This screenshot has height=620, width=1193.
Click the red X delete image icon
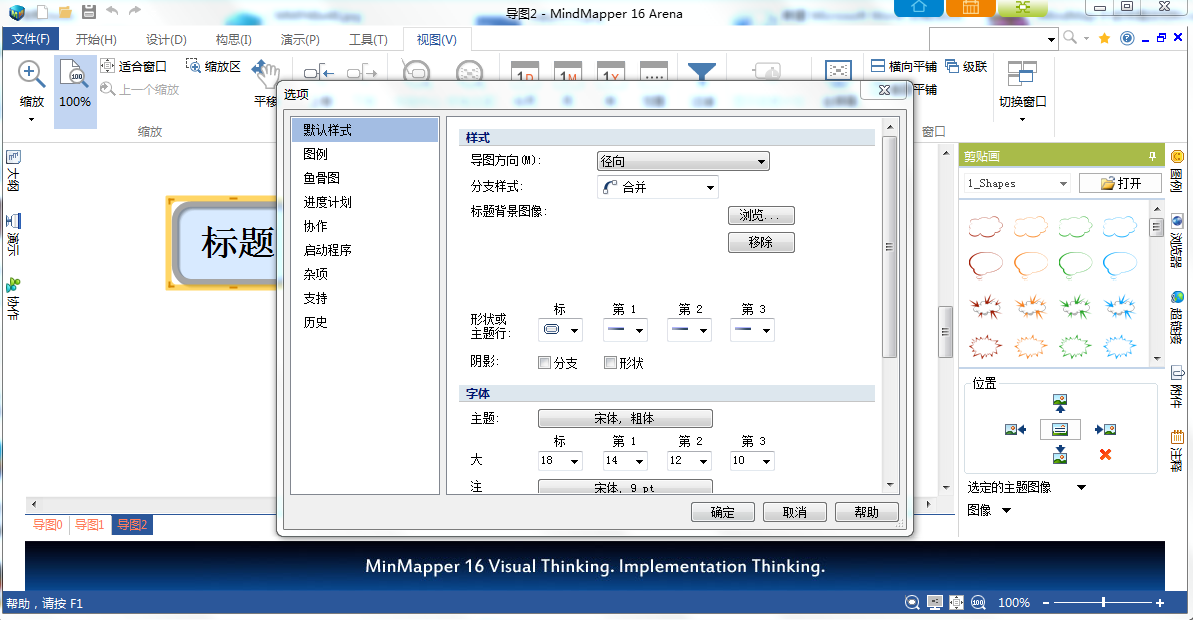(1105, 455)
